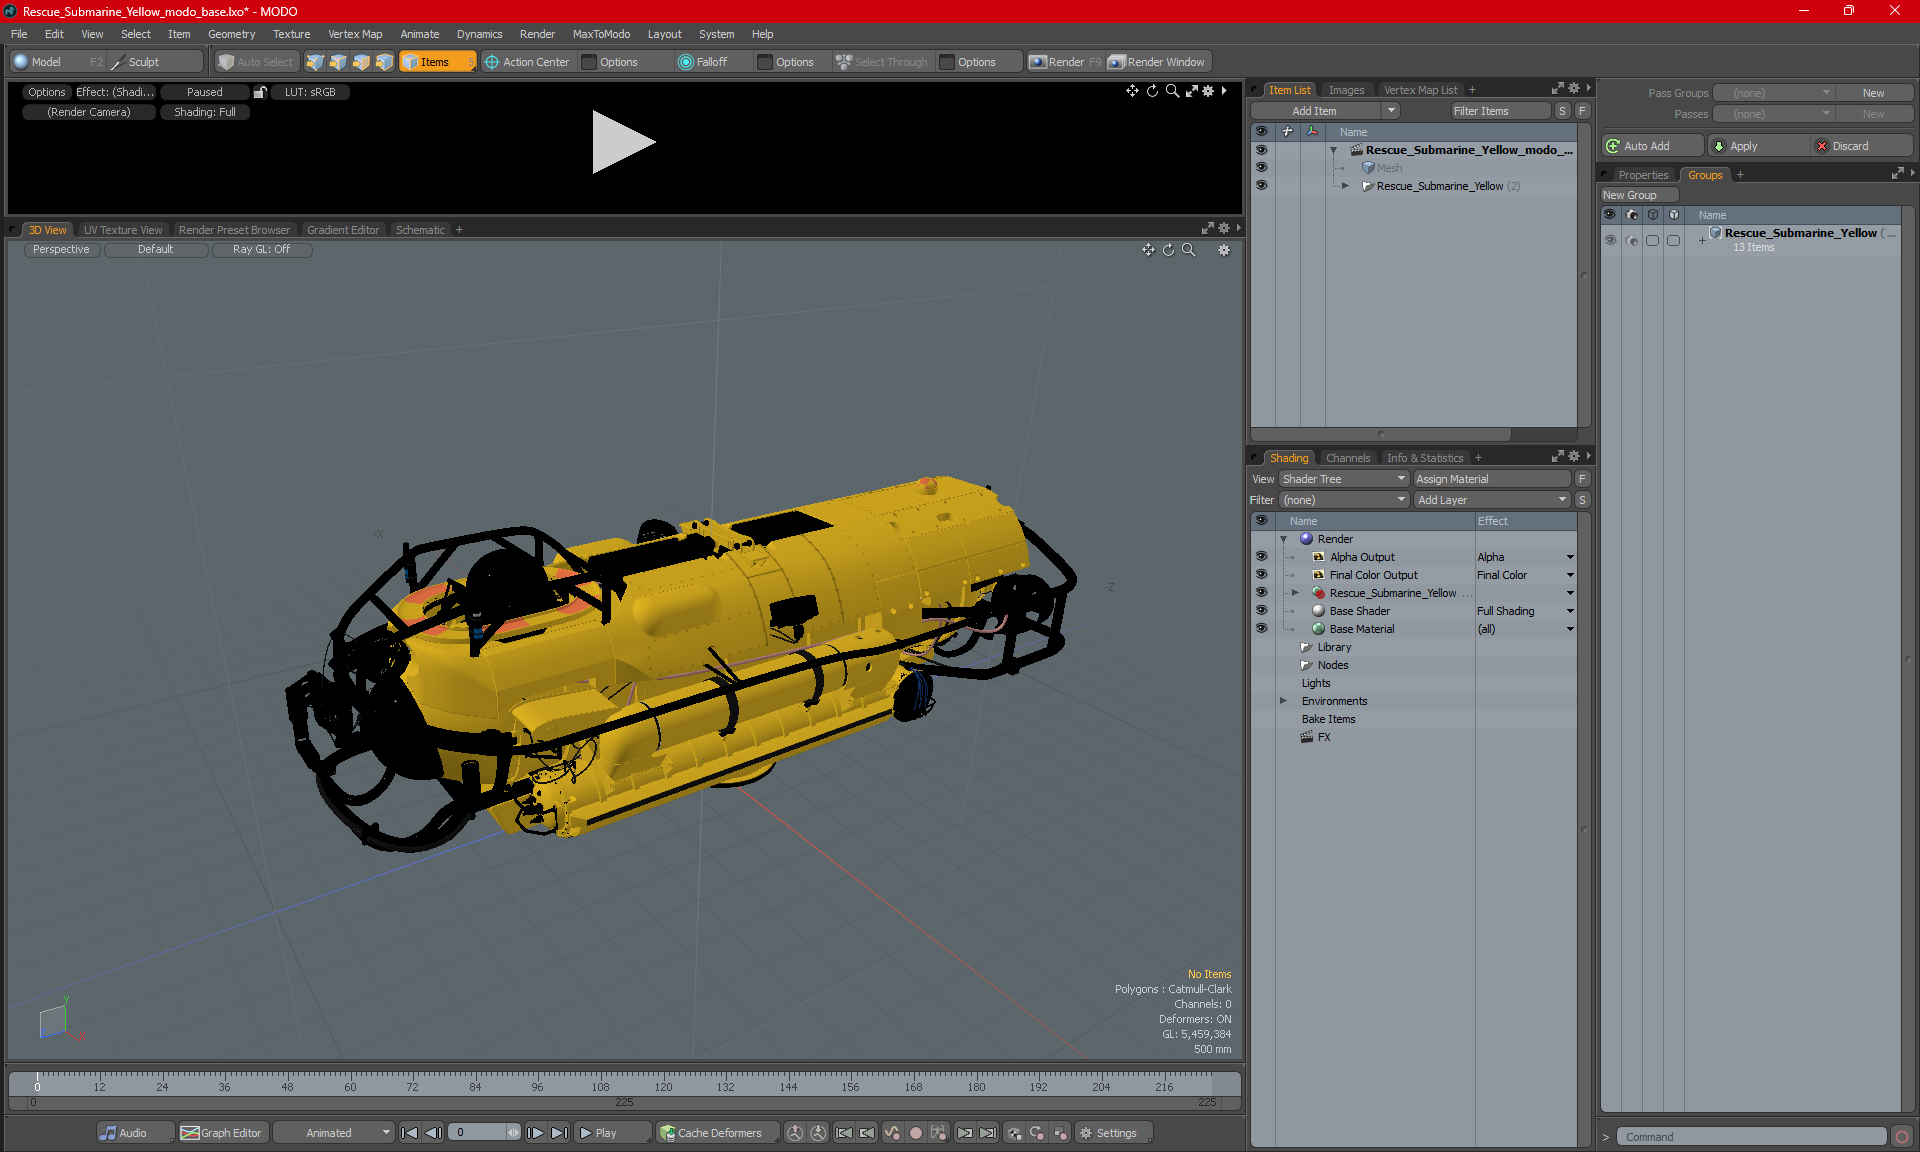
Task: Switch to the Properties tab
Action: (1643, 175)
